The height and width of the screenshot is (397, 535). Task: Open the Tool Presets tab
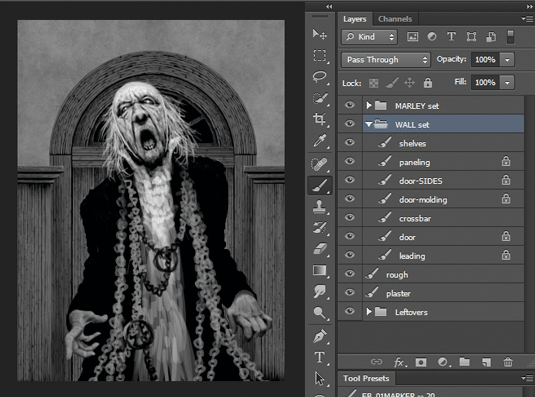pos(366,378)
